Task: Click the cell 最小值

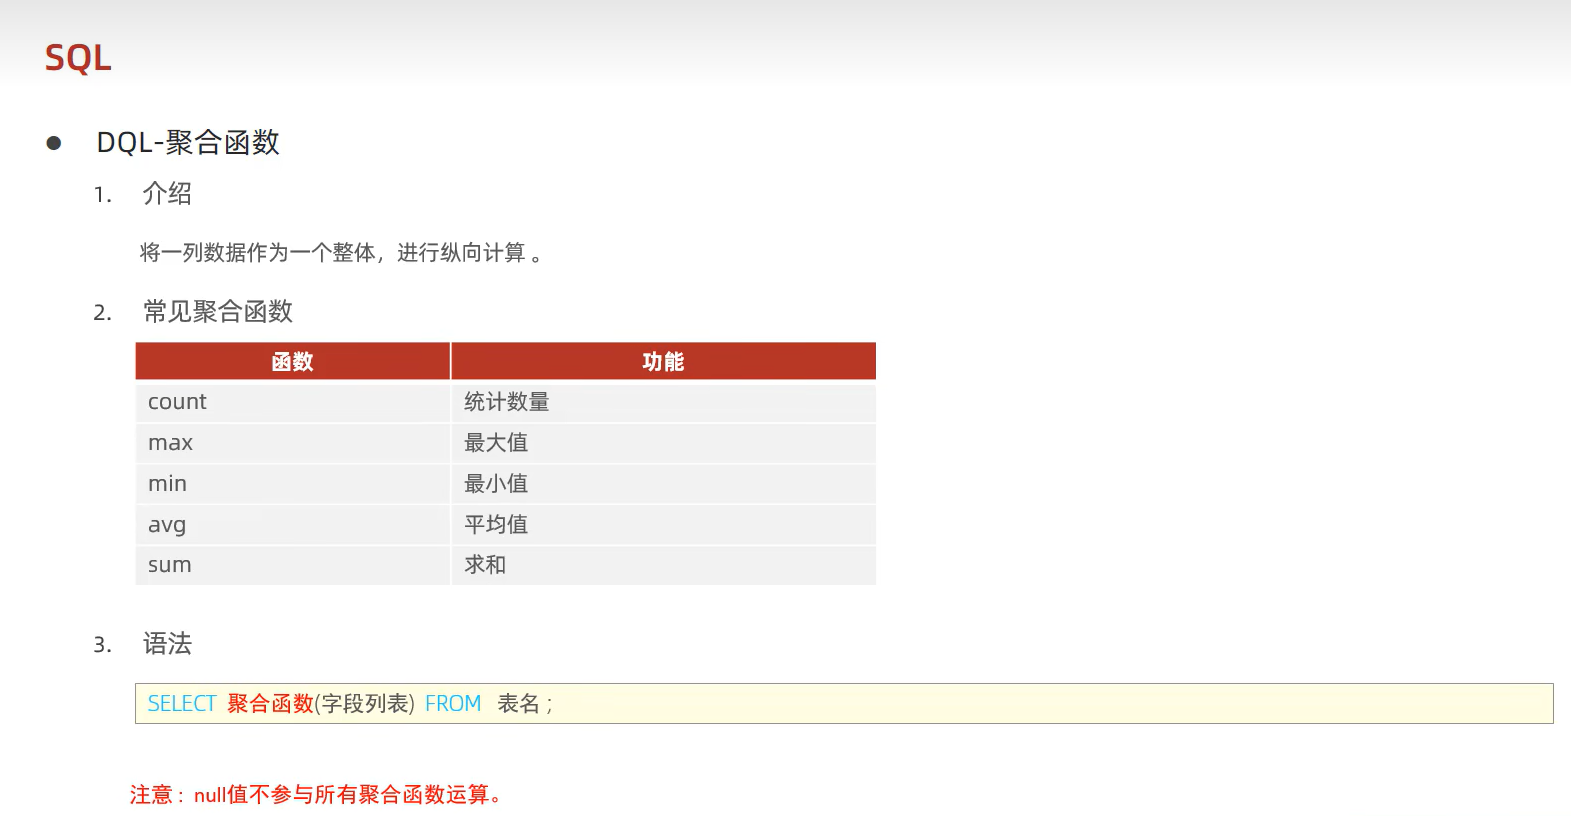Action: 663,484
